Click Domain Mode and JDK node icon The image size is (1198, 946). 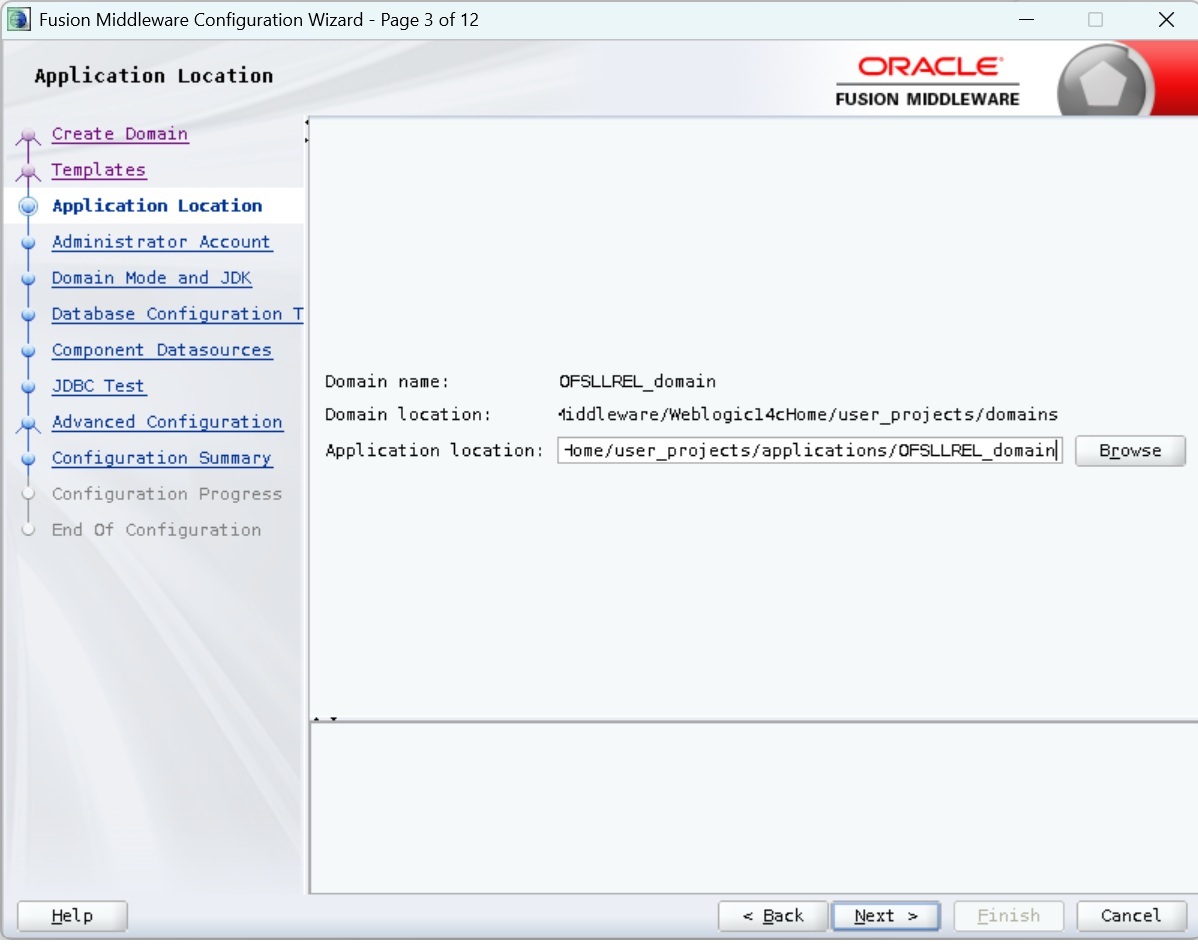click(28, 279)
